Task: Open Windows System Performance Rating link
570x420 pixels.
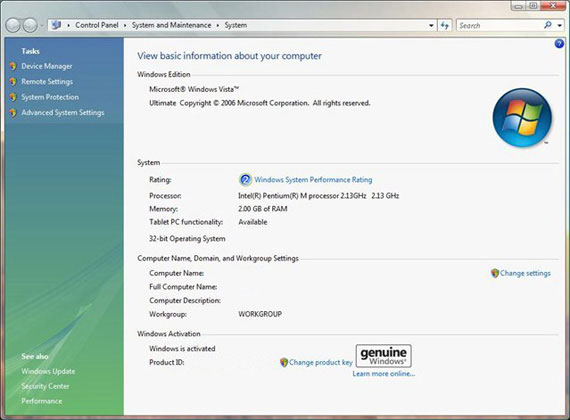Action: coord(313,180)
